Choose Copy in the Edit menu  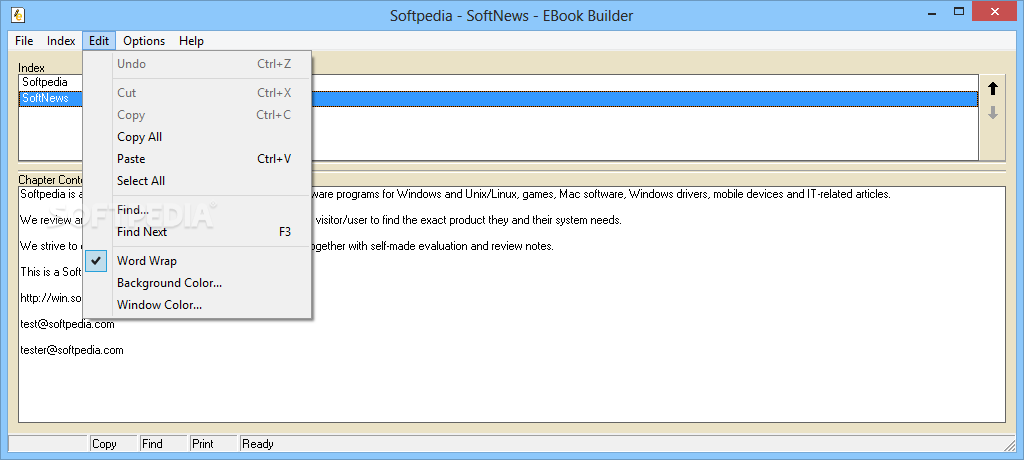point(197,115)
